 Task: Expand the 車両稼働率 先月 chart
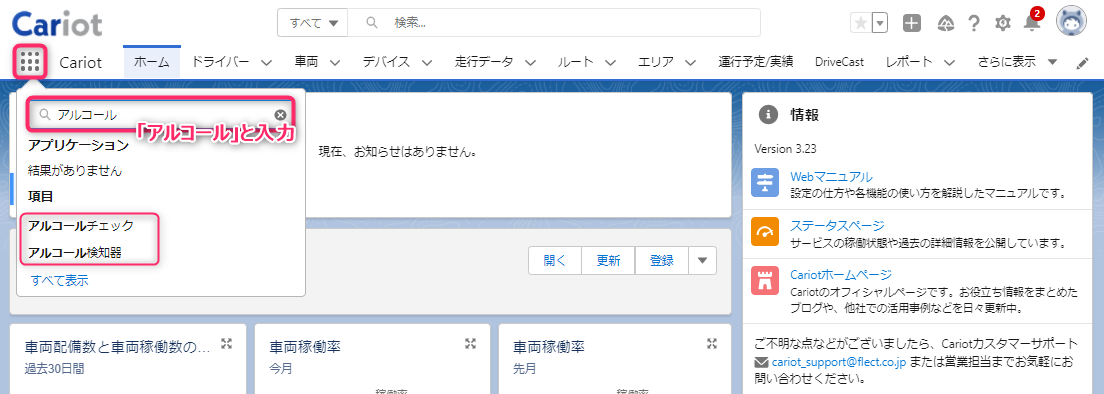(713, 343)
